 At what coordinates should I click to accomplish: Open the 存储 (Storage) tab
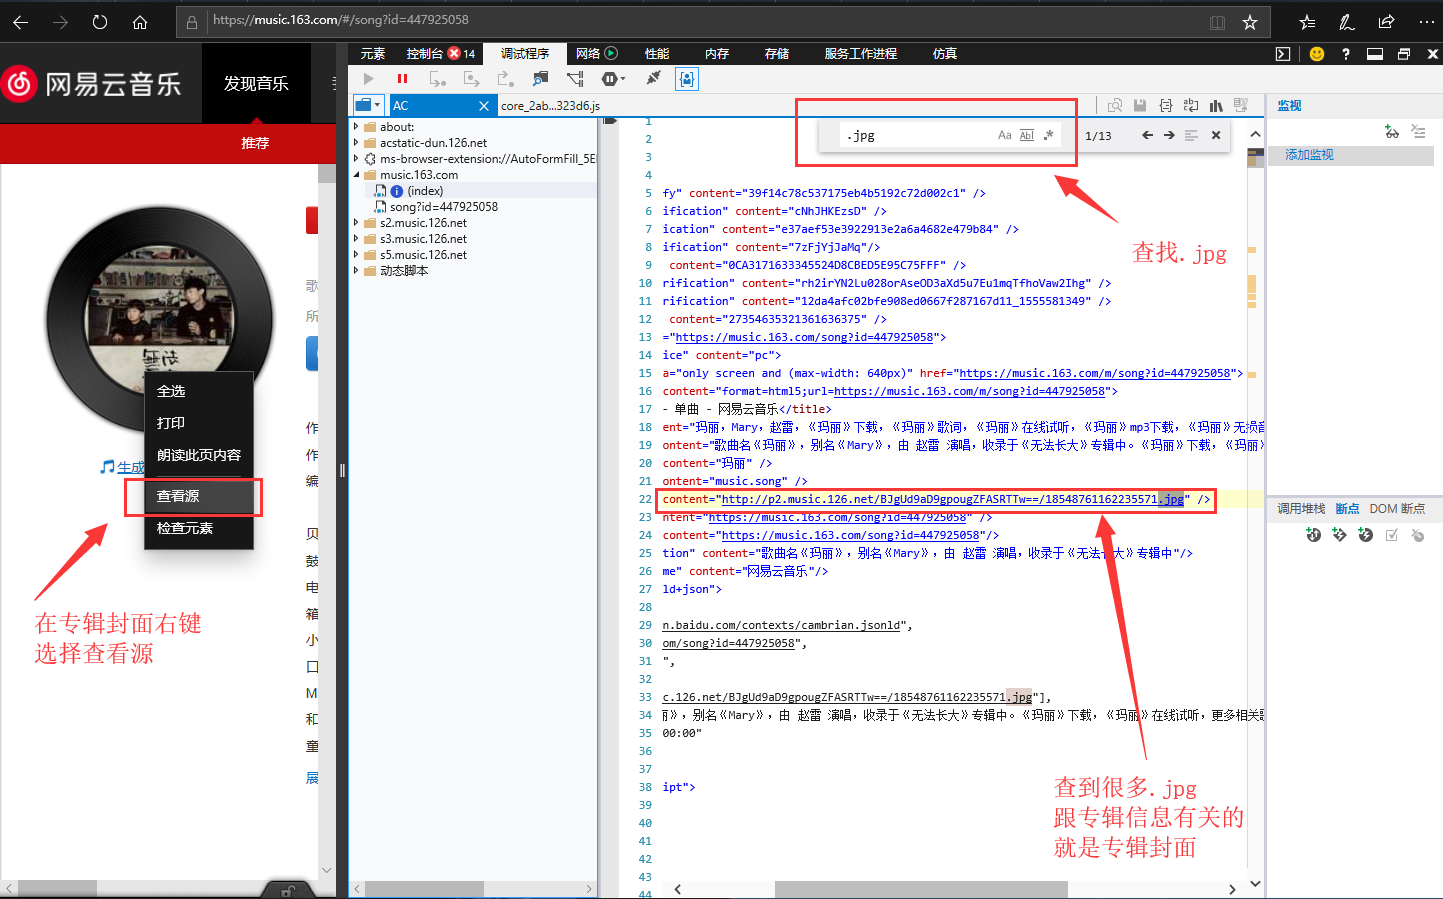click(x=777, y=54)
